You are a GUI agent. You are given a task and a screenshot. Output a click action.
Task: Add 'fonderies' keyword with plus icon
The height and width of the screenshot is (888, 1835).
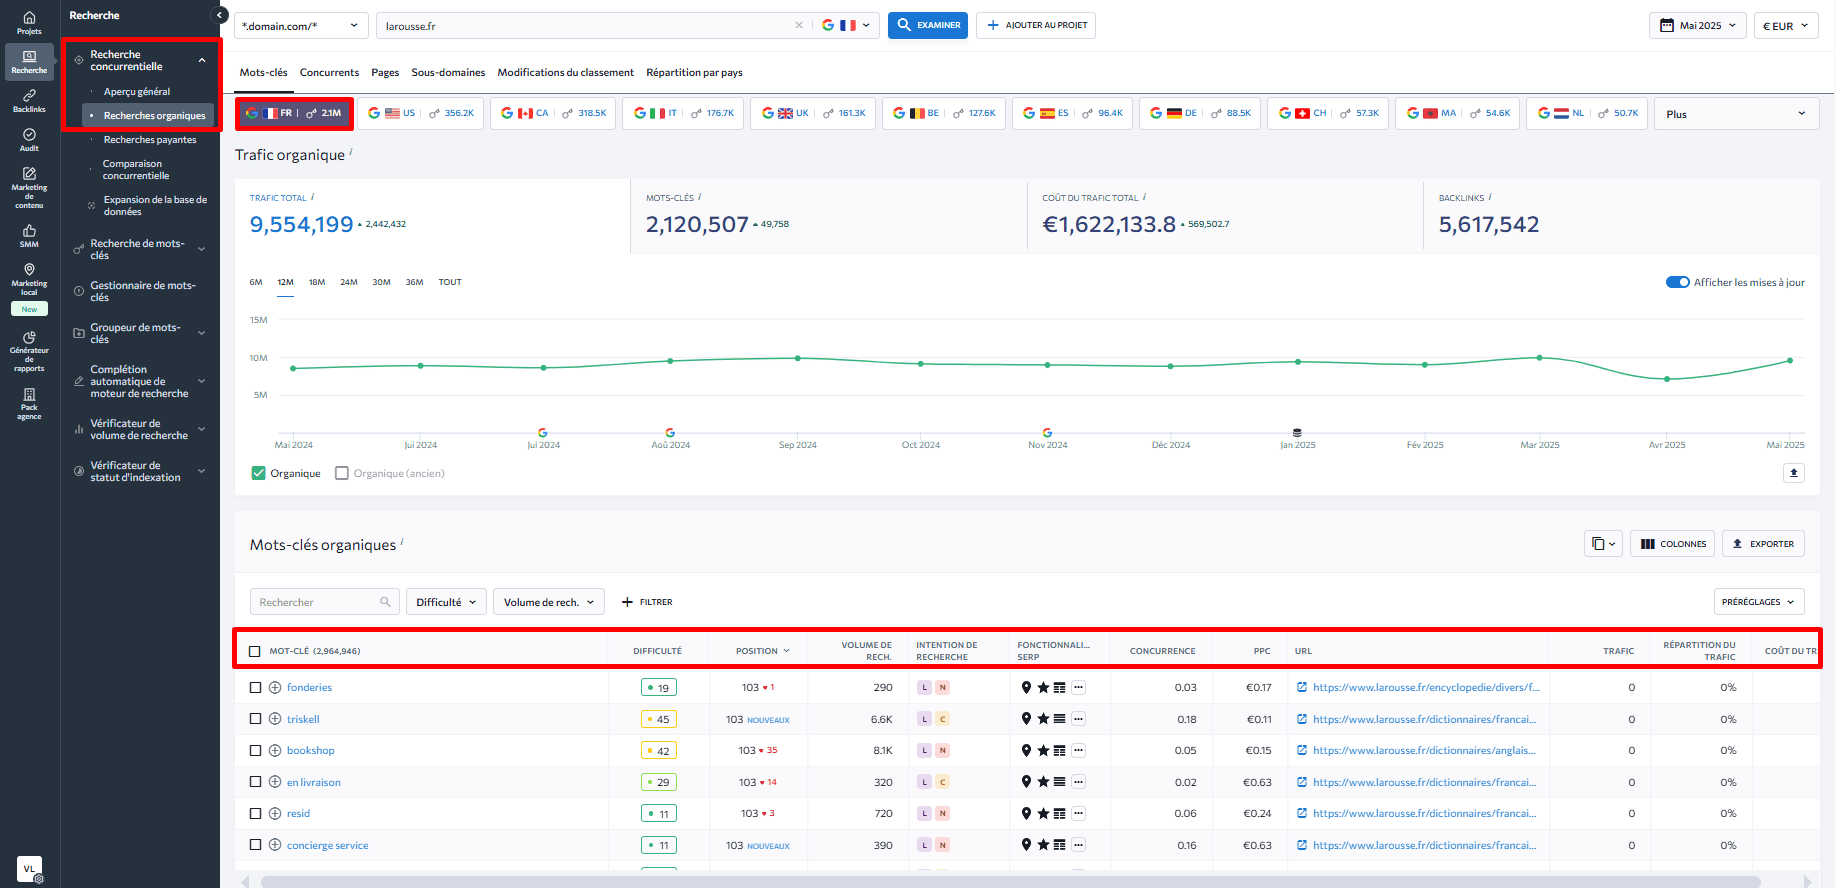tap(275, 687)
